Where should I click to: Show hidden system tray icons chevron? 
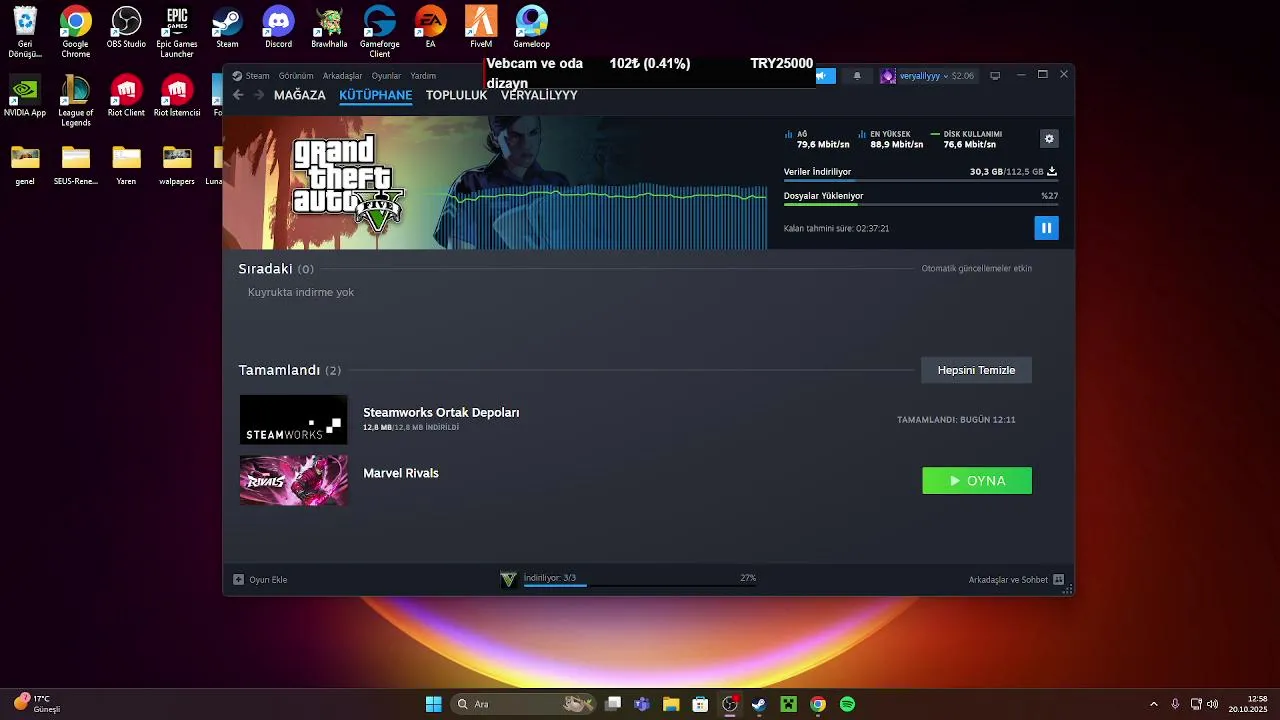[x=1153, y=704]
